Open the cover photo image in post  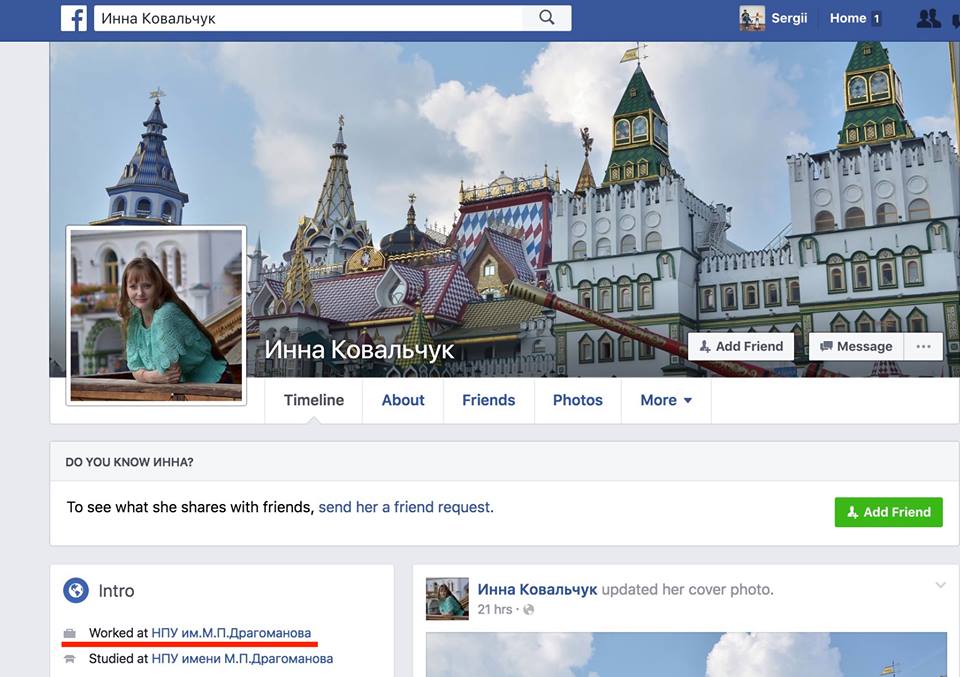click(686, 654)
